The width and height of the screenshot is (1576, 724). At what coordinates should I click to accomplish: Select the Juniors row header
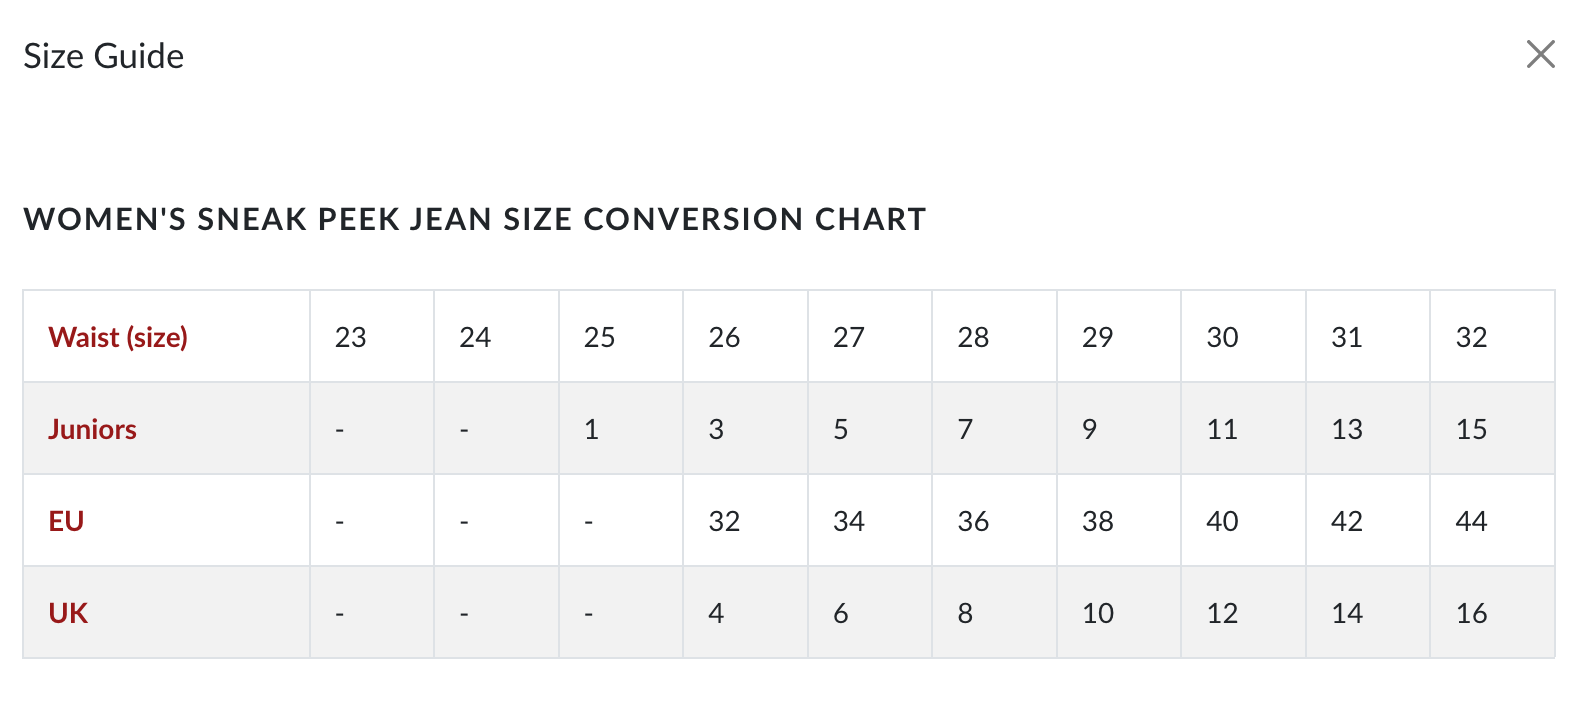coord(166,429)
